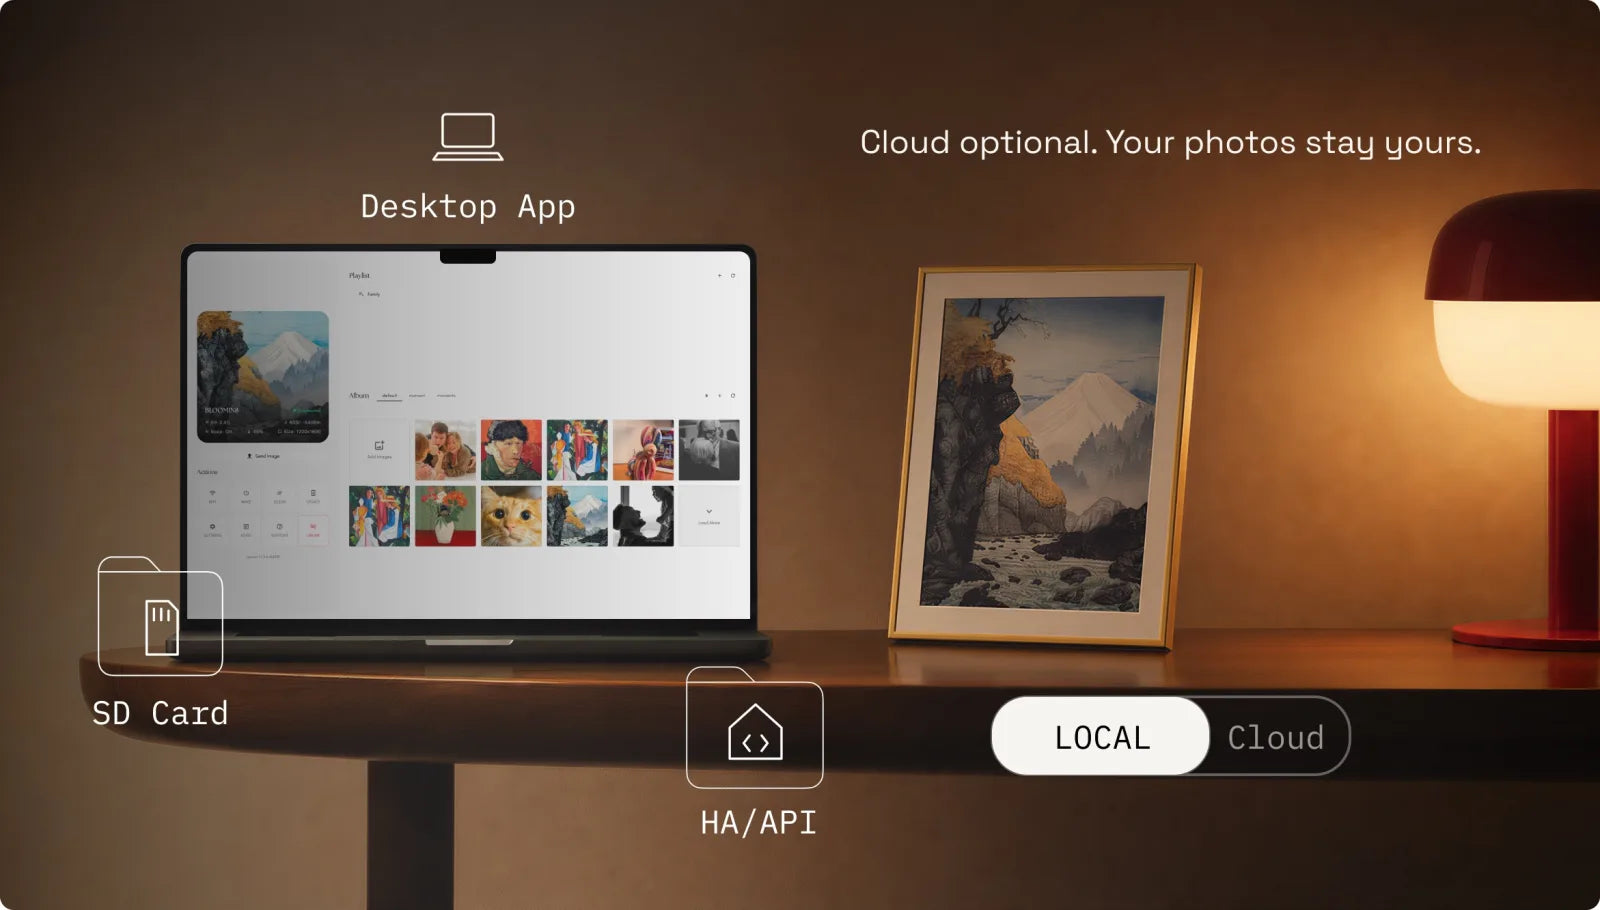Expand Load More in the album grid
1600x910 pixels.
point(709,516)
